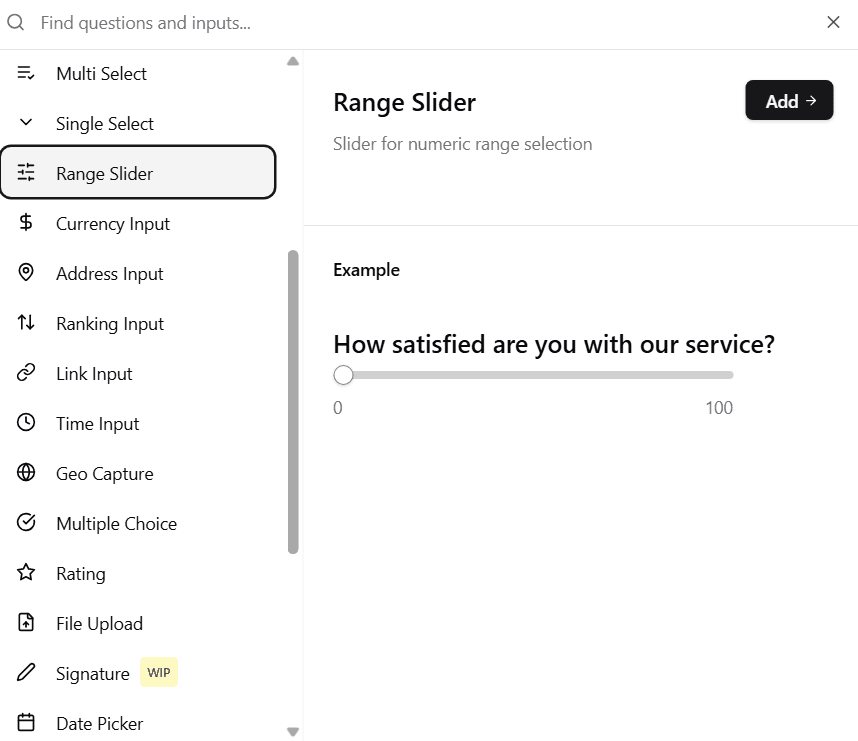Click the Signature pencil icon
The width and height of the screenshot is (858, 741).
[x=25, y=673]
